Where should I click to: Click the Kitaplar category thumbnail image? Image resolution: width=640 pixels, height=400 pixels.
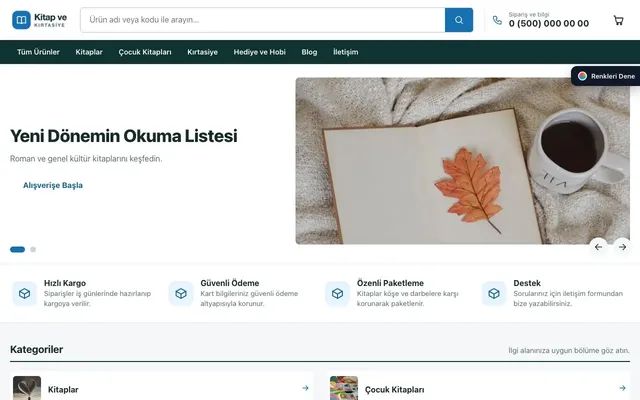(x=27, y=388)
